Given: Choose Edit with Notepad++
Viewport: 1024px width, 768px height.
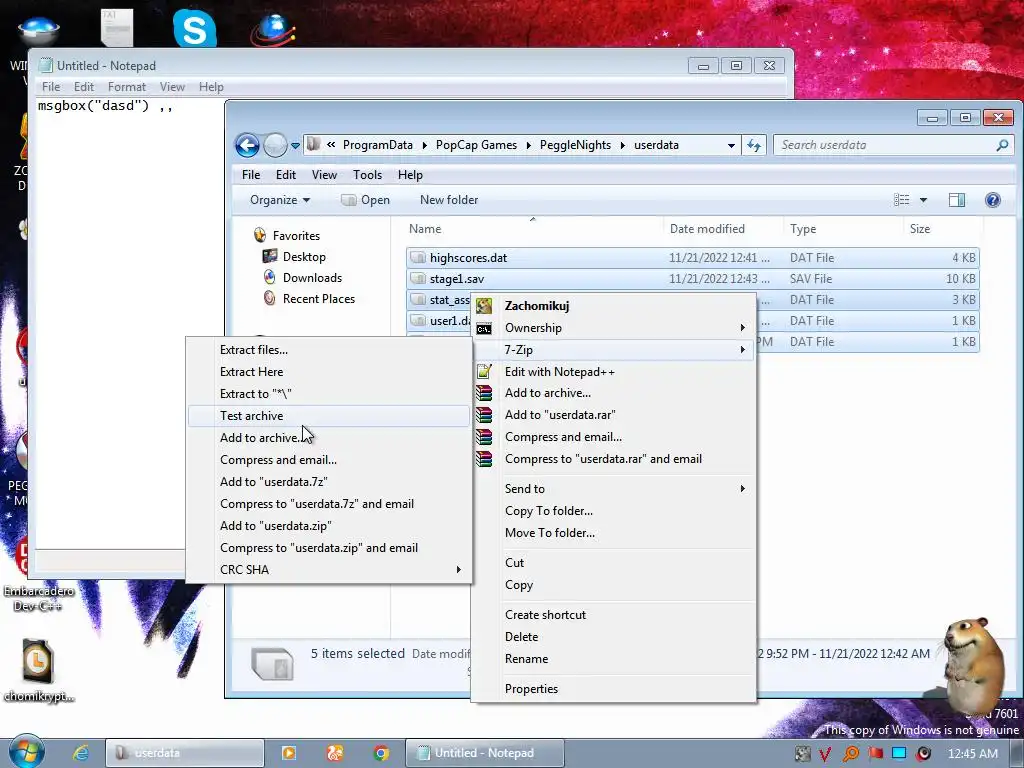Looking at the screenshot, I should click(614, 372).
